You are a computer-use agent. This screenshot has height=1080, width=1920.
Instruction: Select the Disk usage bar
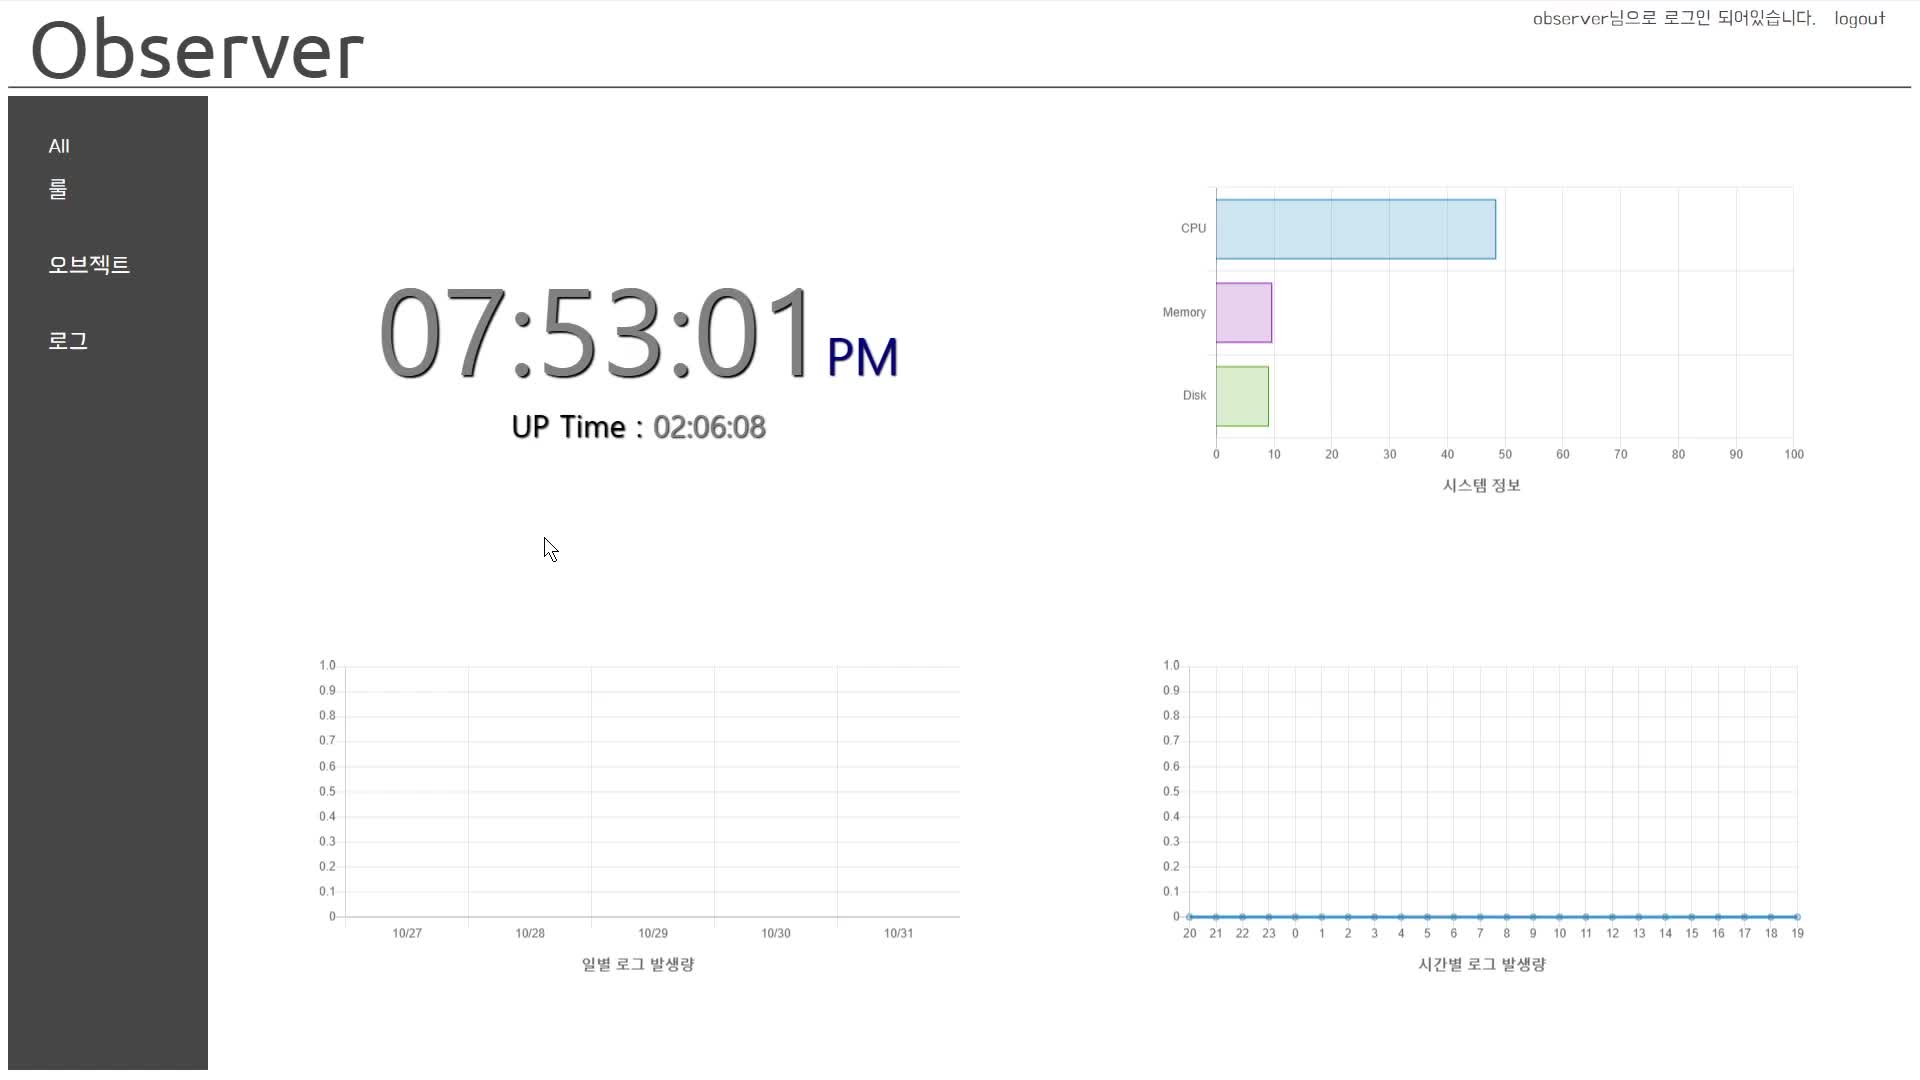coord(1242,396)
